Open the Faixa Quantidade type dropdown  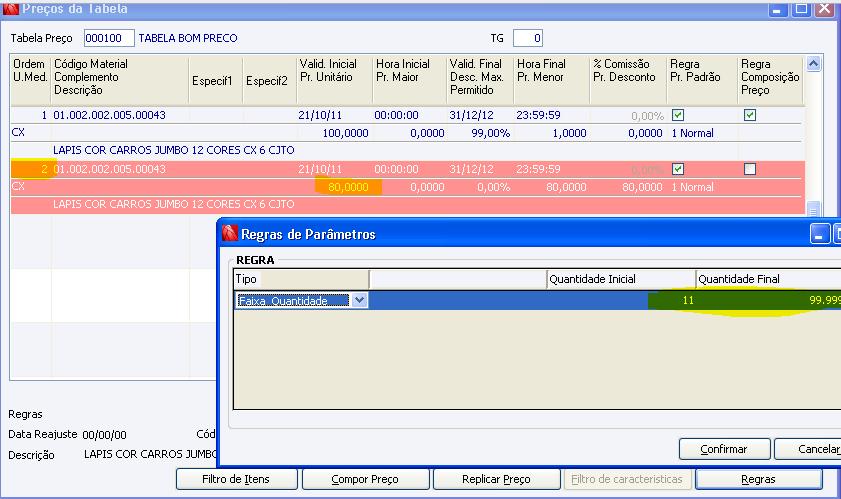(360, 300)
